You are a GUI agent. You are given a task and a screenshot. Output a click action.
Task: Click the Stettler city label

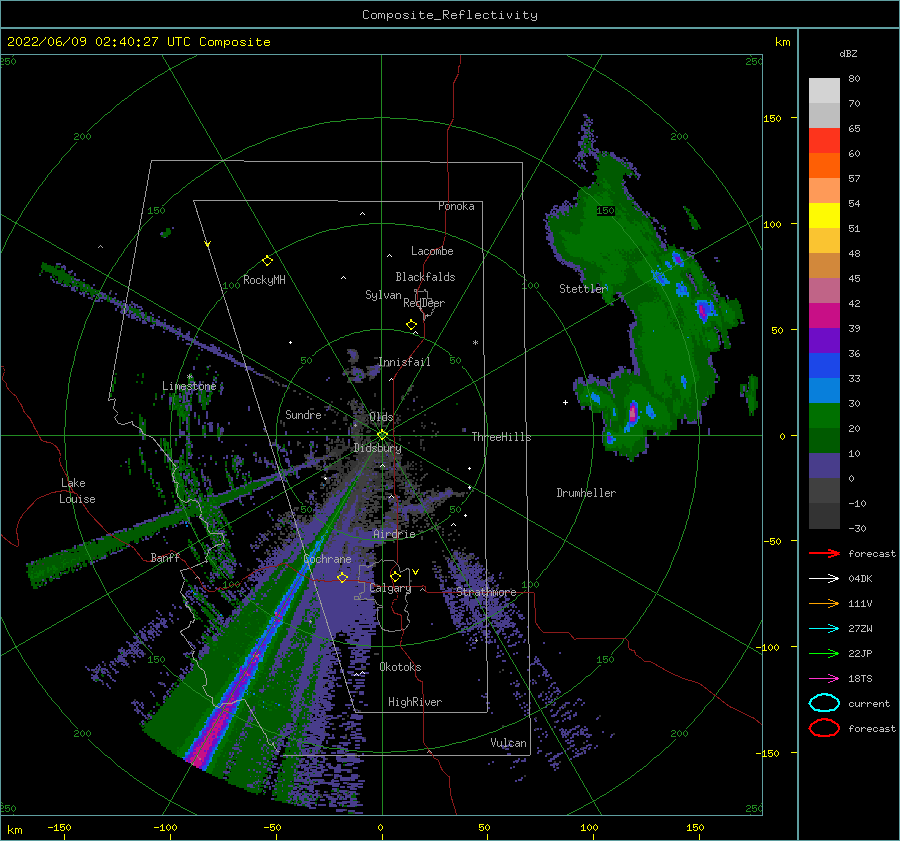(x=583, y=289)
